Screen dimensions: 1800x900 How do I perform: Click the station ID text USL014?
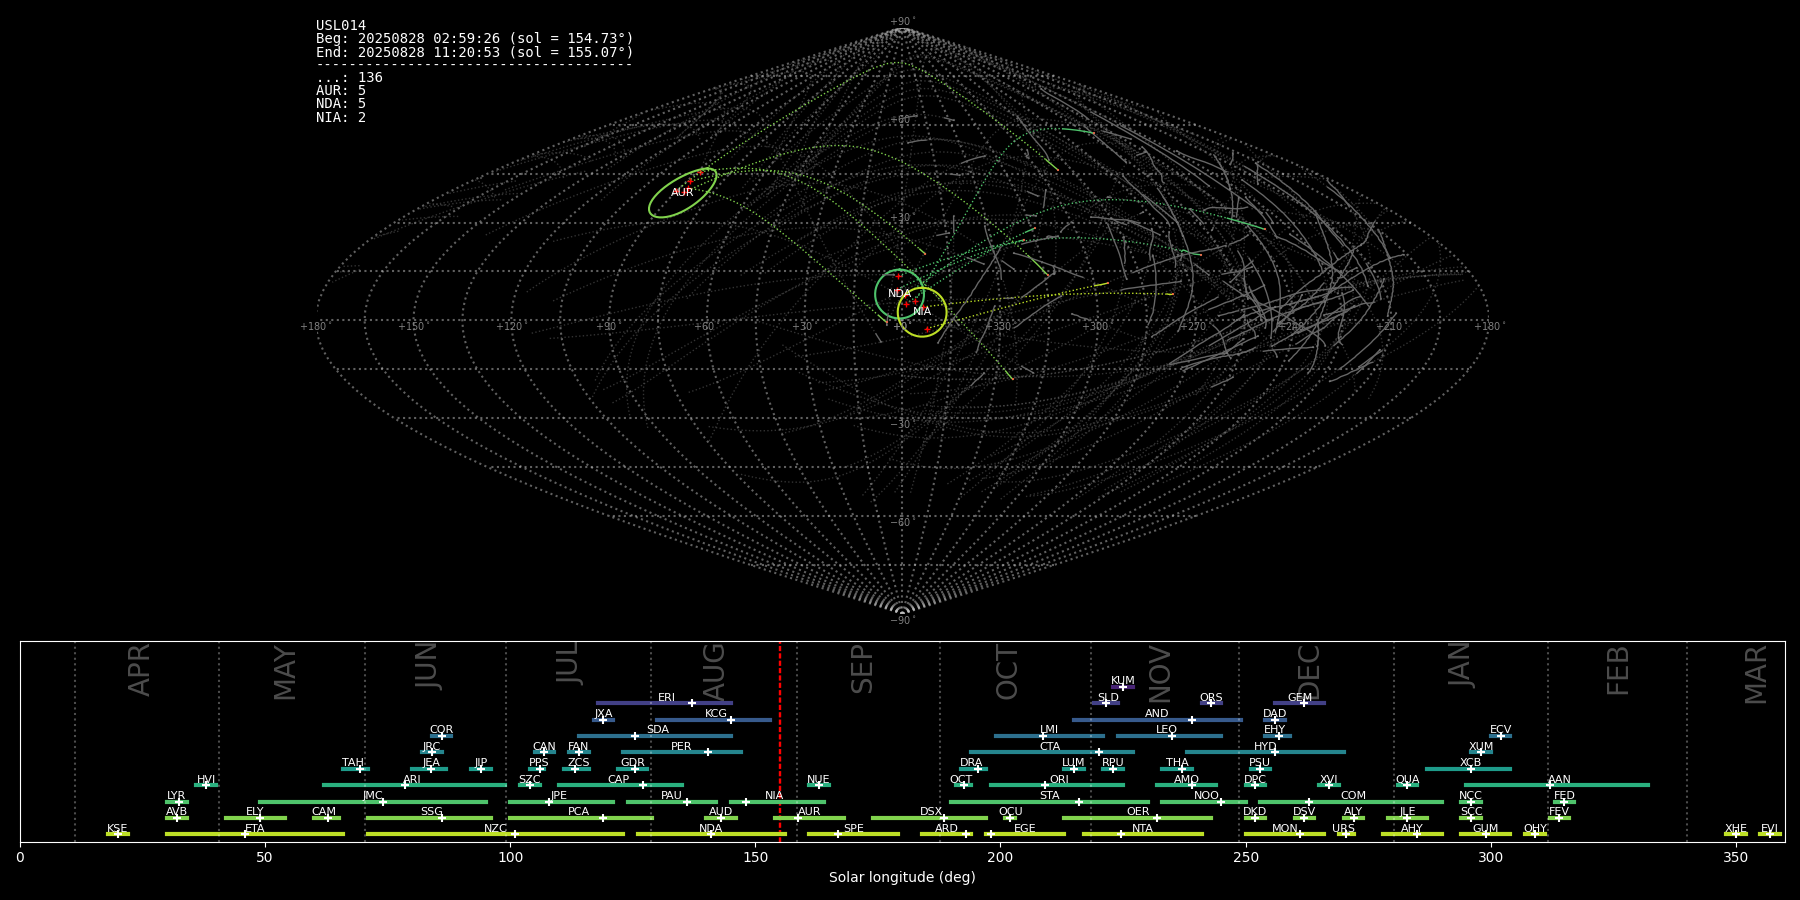[341, 26]
